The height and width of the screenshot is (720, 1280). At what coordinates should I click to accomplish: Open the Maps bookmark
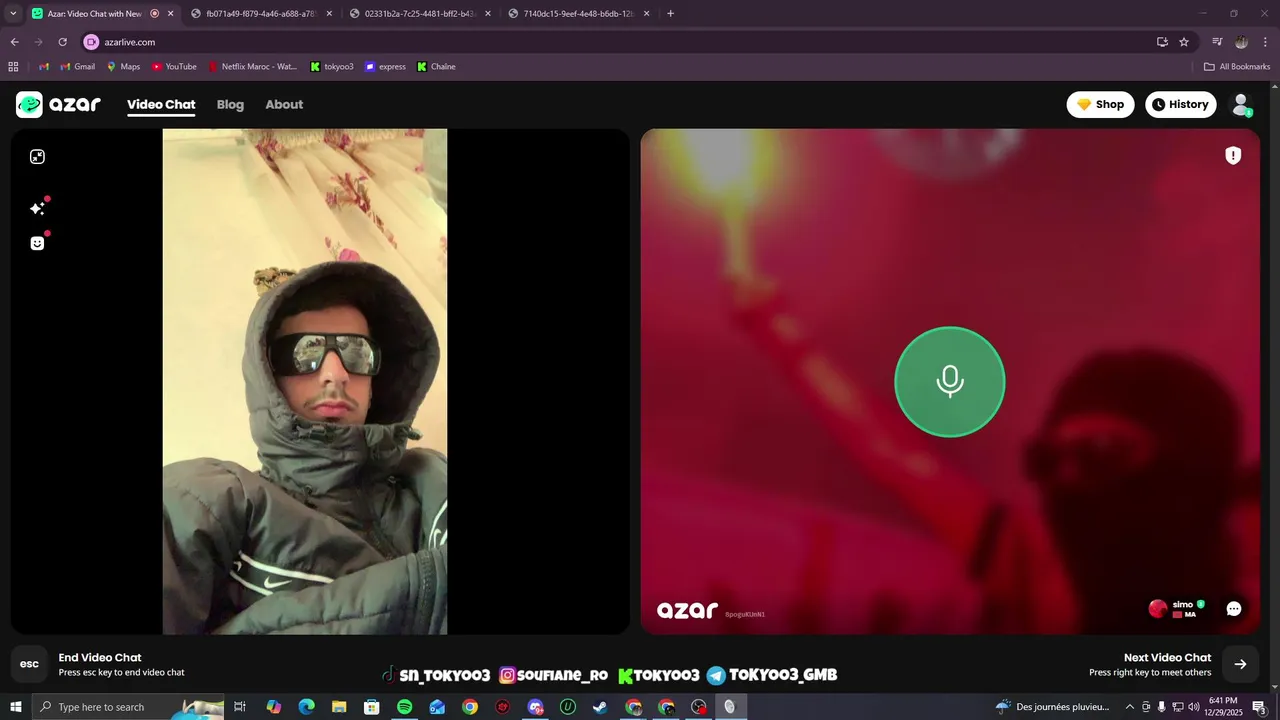point(123,67)
